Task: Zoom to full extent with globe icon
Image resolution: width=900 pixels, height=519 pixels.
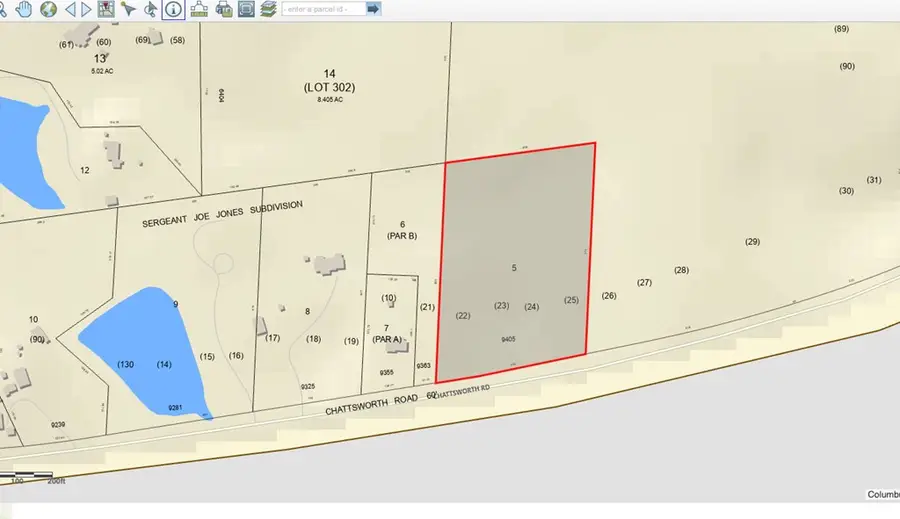Action: [x=48, y=9]
